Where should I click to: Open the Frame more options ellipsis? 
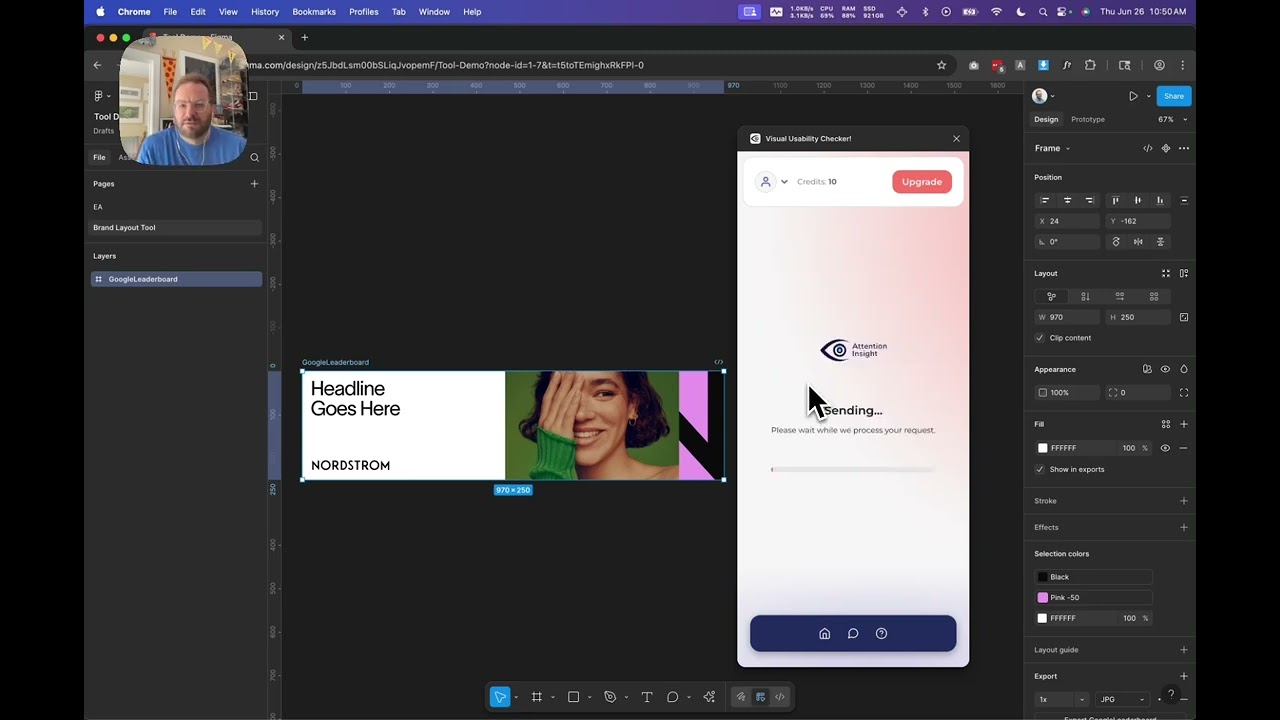pyautogui.click(x=1184, y=148)
